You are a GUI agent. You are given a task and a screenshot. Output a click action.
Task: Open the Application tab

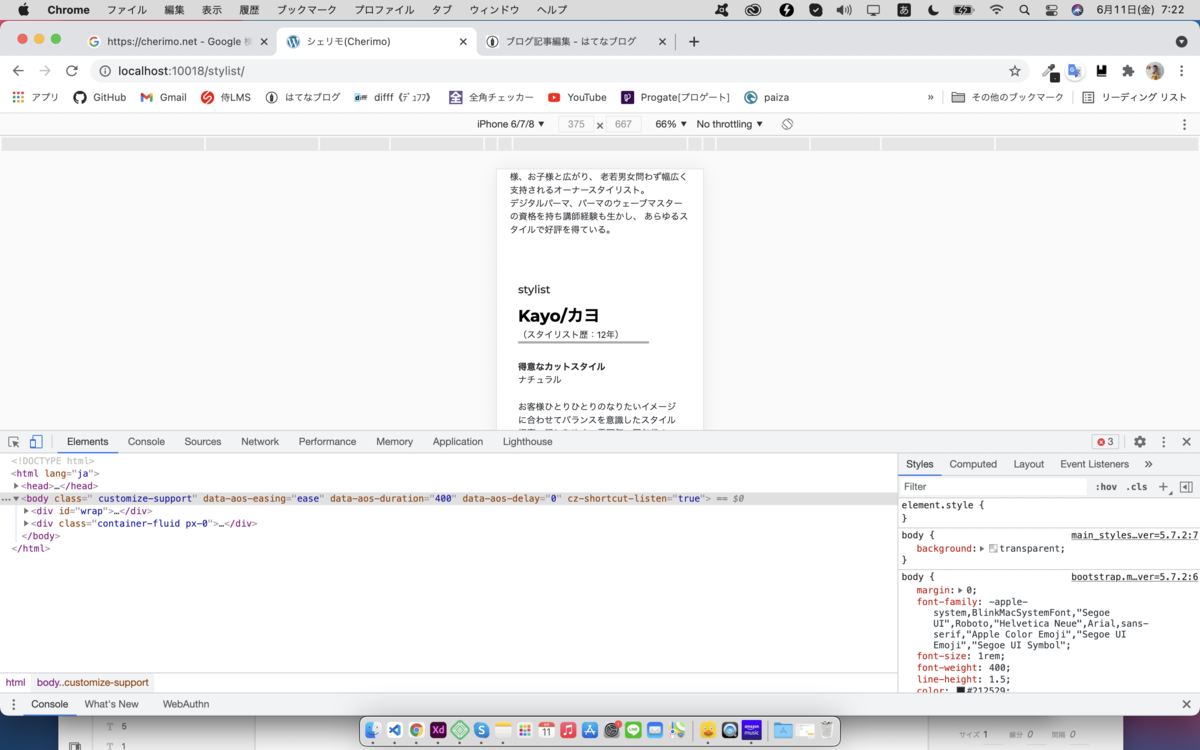458,442
